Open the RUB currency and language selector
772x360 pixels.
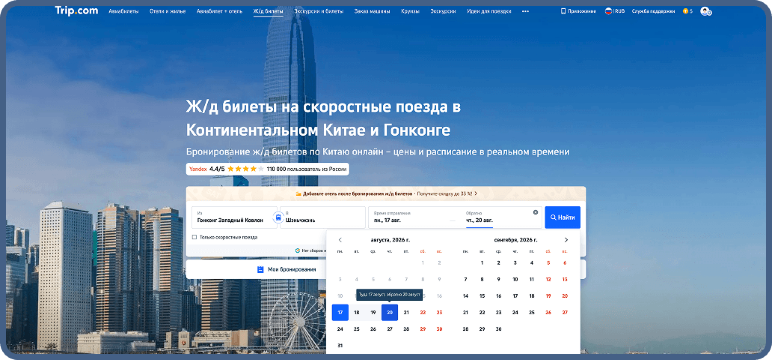(x=615, y=11)
